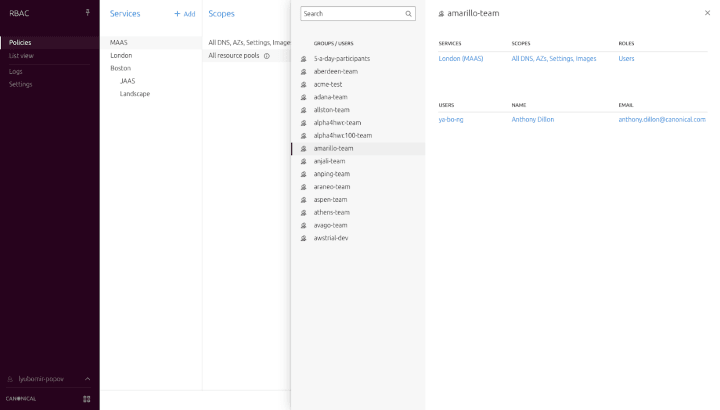This screenshot has width=720, height=410.
Task: Select alpha4hwc100-team group name
Action: [343, 136]
